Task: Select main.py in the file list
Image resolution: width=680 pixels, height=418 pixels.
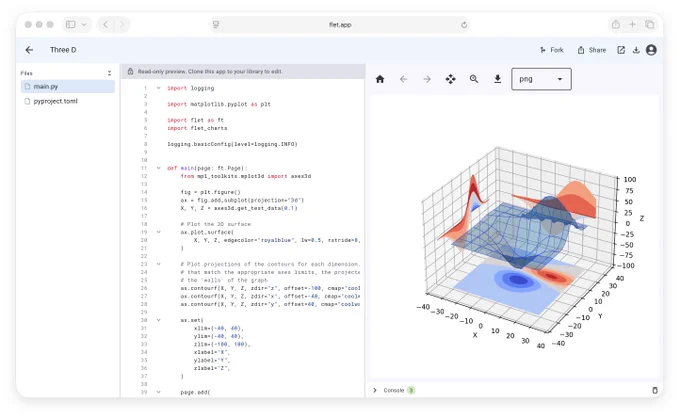Action: (x=68, y=86)
